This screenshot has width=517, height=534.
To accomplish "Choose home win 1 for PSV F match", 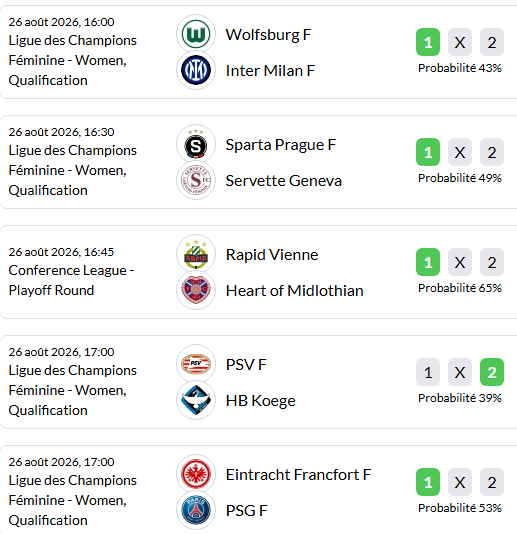I will coord(428,372).
